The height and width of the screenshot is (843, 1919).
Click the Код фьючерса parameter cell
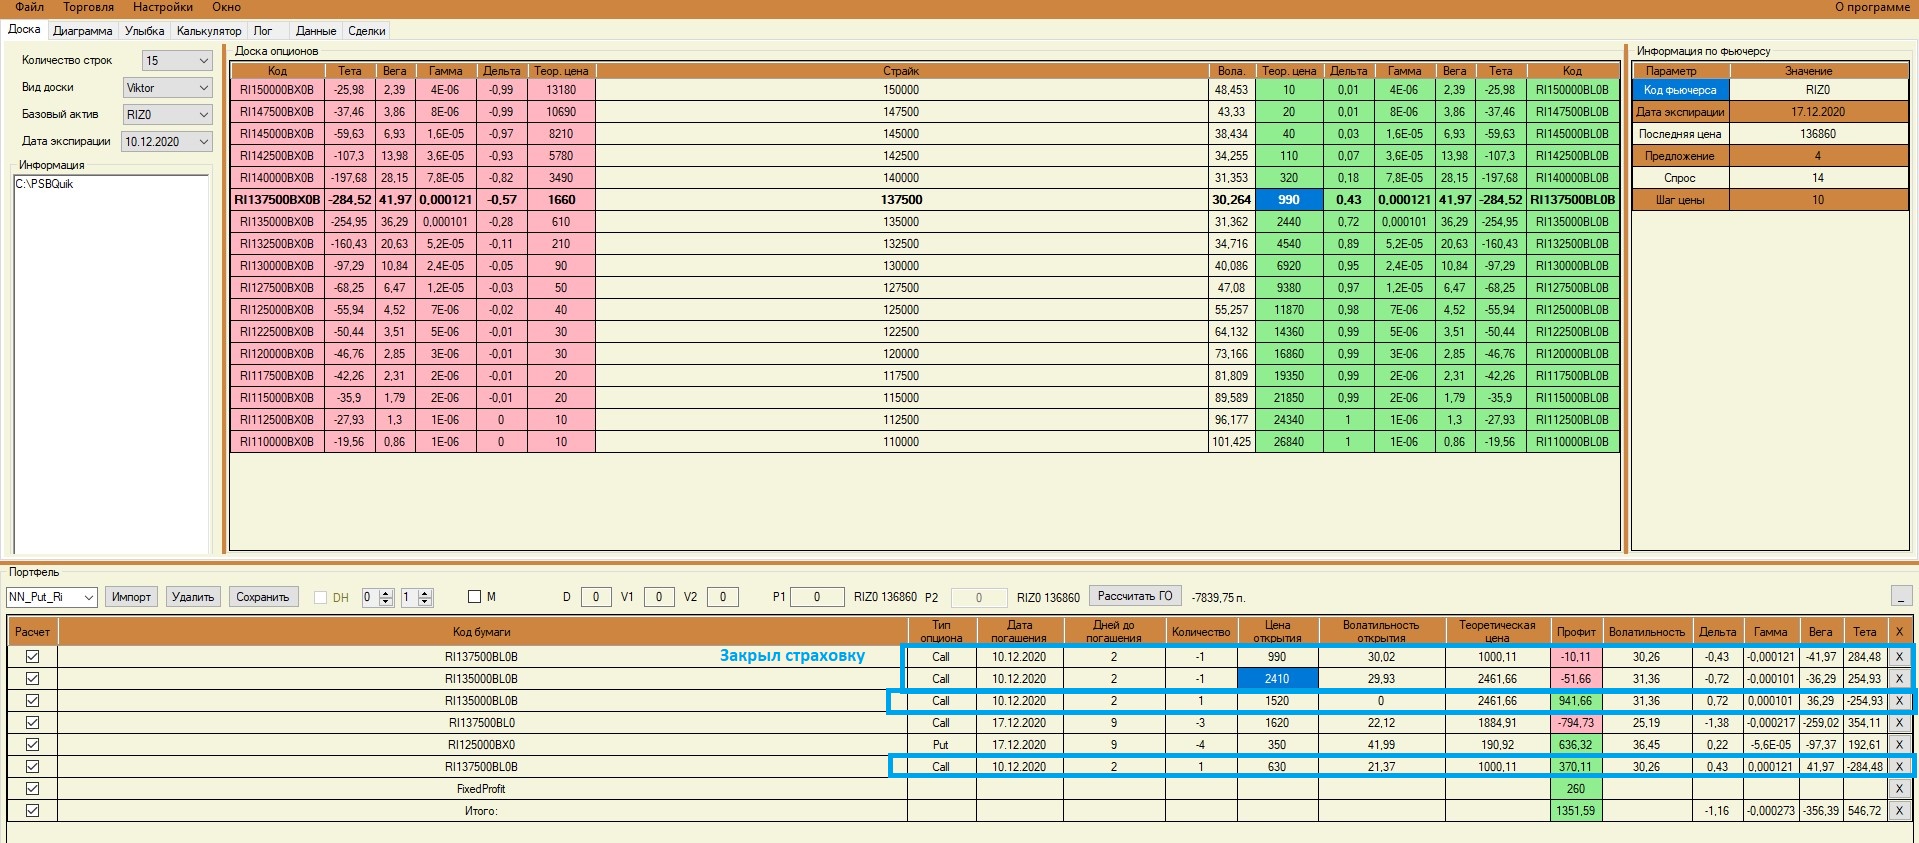[1680, 90]
